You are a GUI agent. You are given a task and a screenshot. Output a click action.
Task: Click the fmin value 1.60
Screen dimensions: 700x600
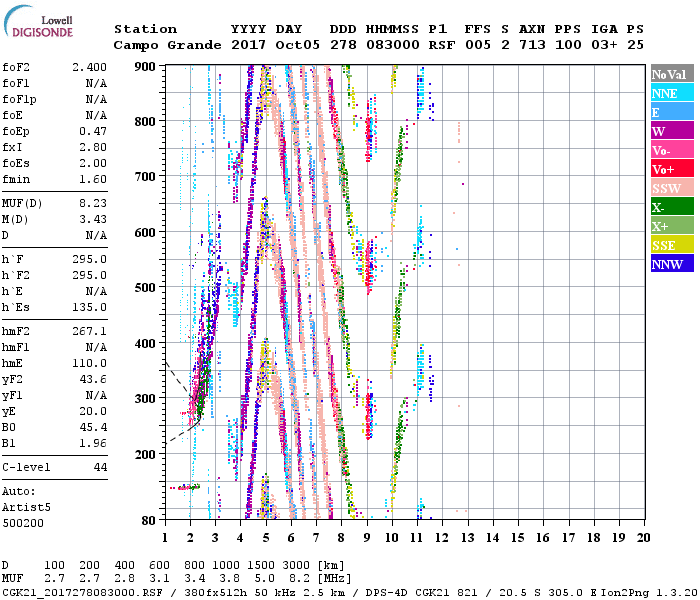pos(93,179)
